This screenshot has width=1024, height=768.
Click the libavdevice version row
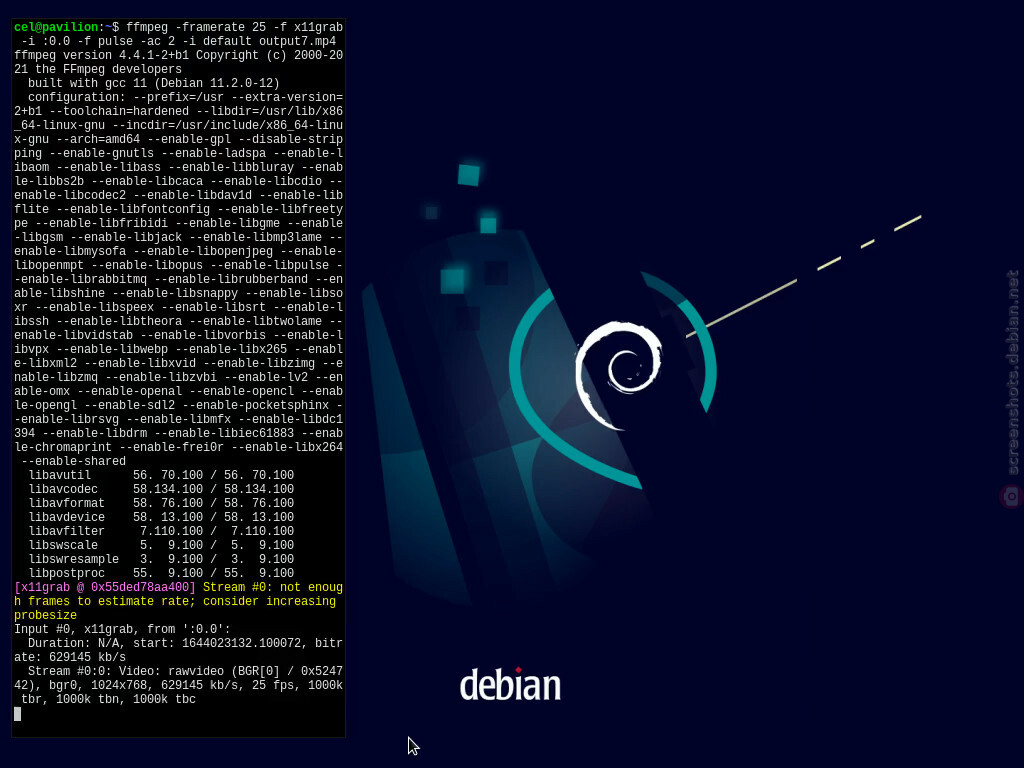pos(161,517)
